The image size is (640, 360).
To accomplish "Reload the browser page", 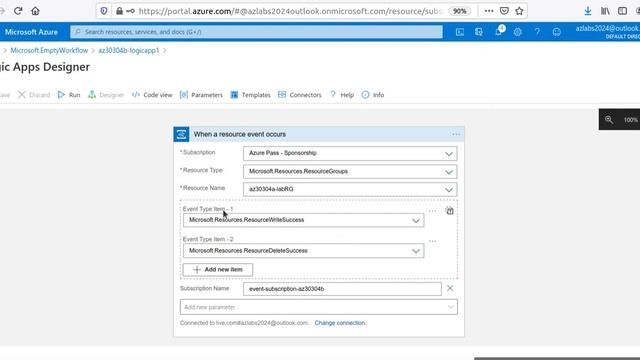I will (x=18, y=11).
